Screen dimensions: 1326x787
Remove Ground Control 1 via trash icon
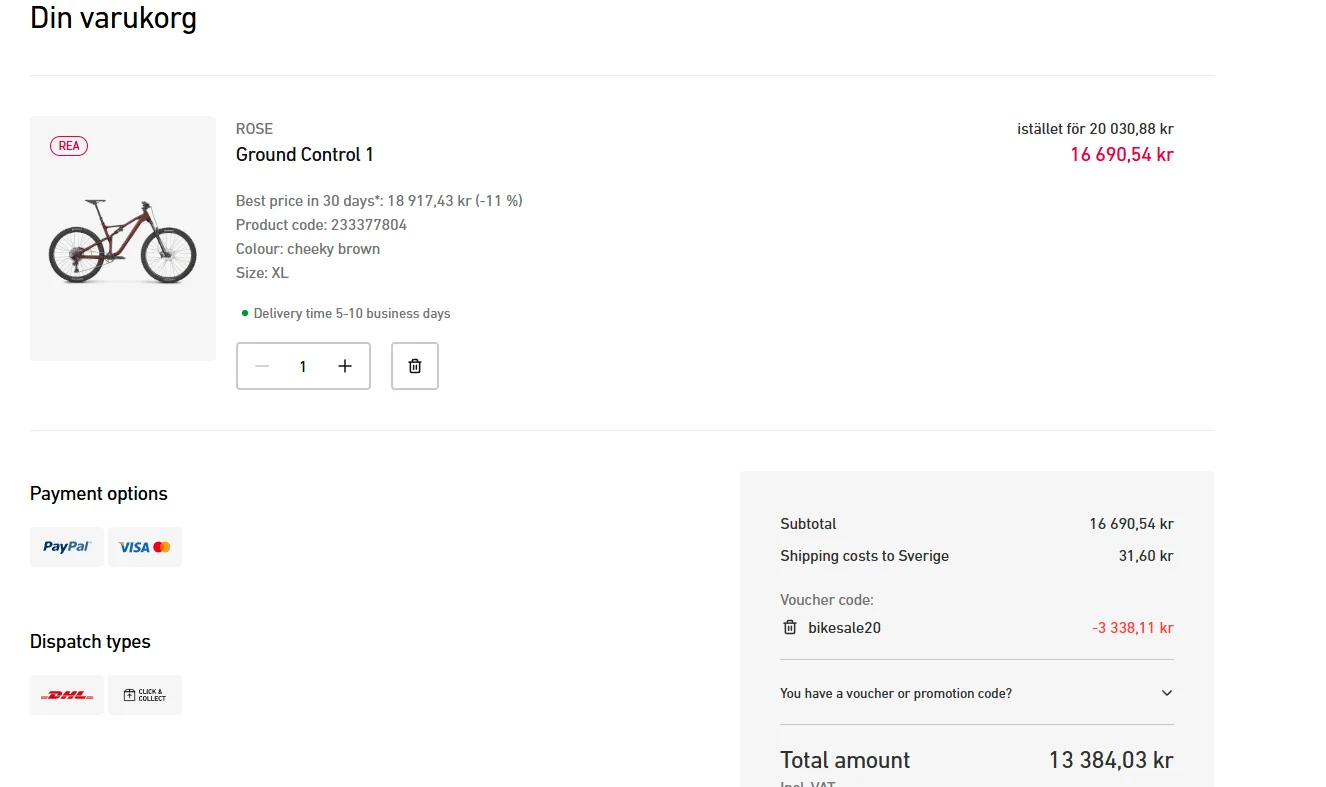coord(415,366)
